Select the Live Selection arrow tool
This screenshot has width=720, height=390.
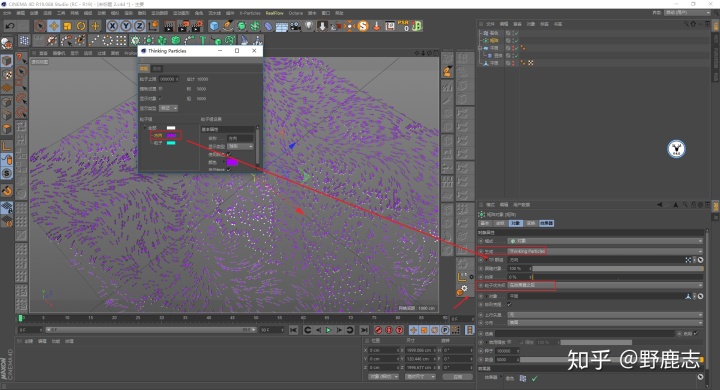click(40, 26)
